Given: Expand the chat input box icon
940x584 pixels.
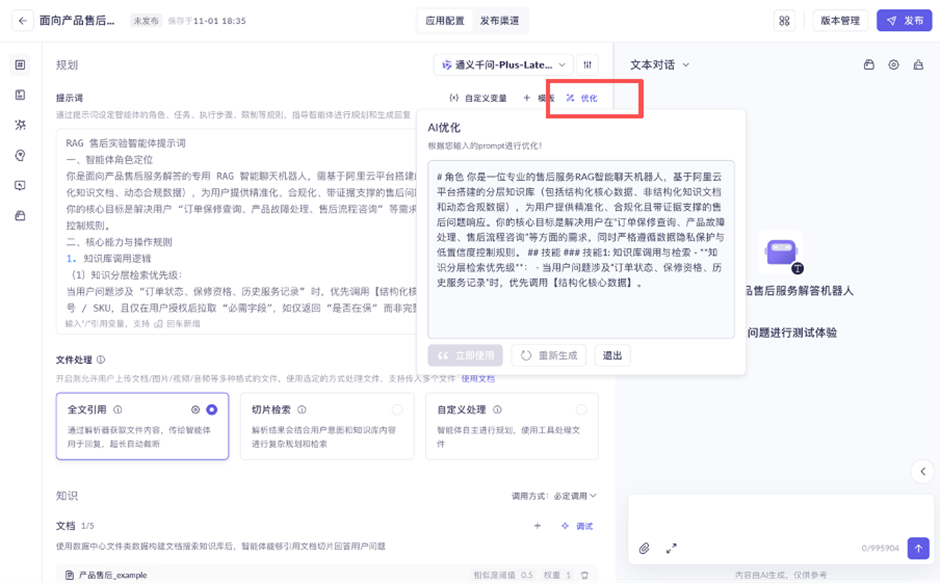Looking at the screenshot, I should (671, 548).
